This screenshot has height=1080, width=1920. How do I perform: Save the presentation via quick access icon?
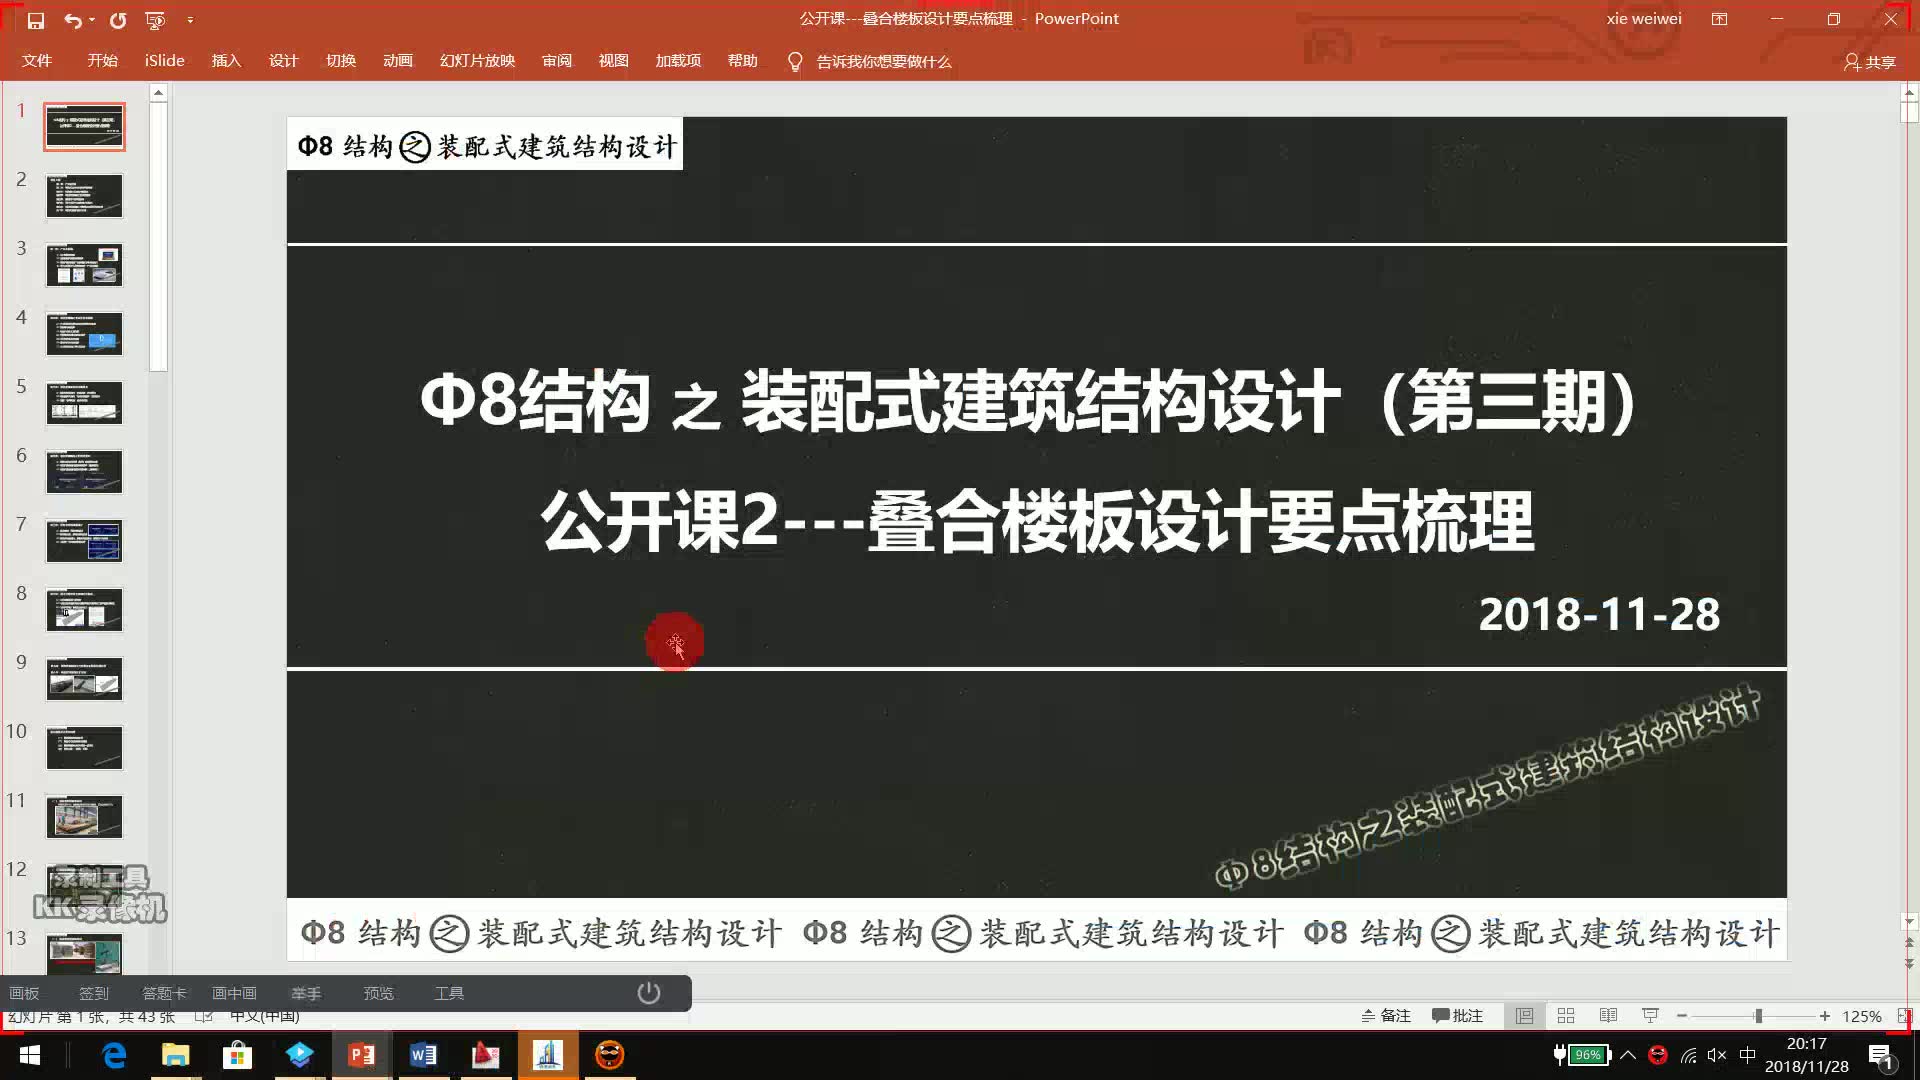coord(36,19)
